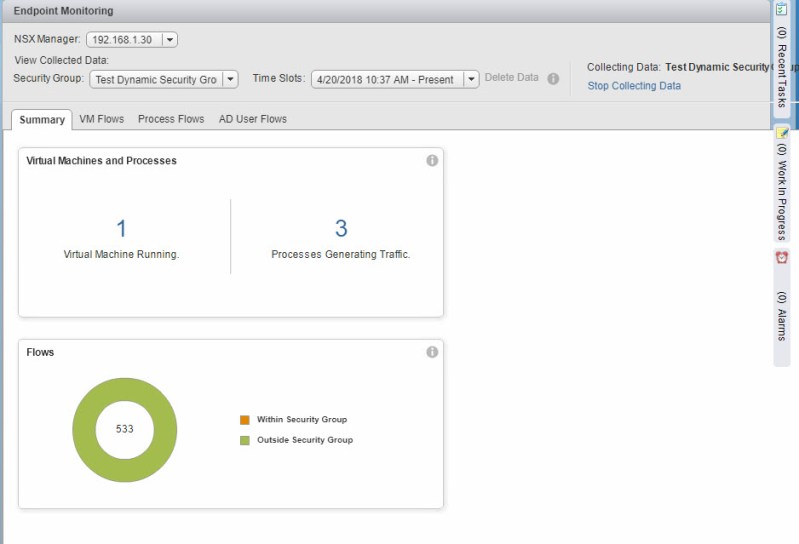Click the info icon in Flows panel
799x544 pixels.
432,352
